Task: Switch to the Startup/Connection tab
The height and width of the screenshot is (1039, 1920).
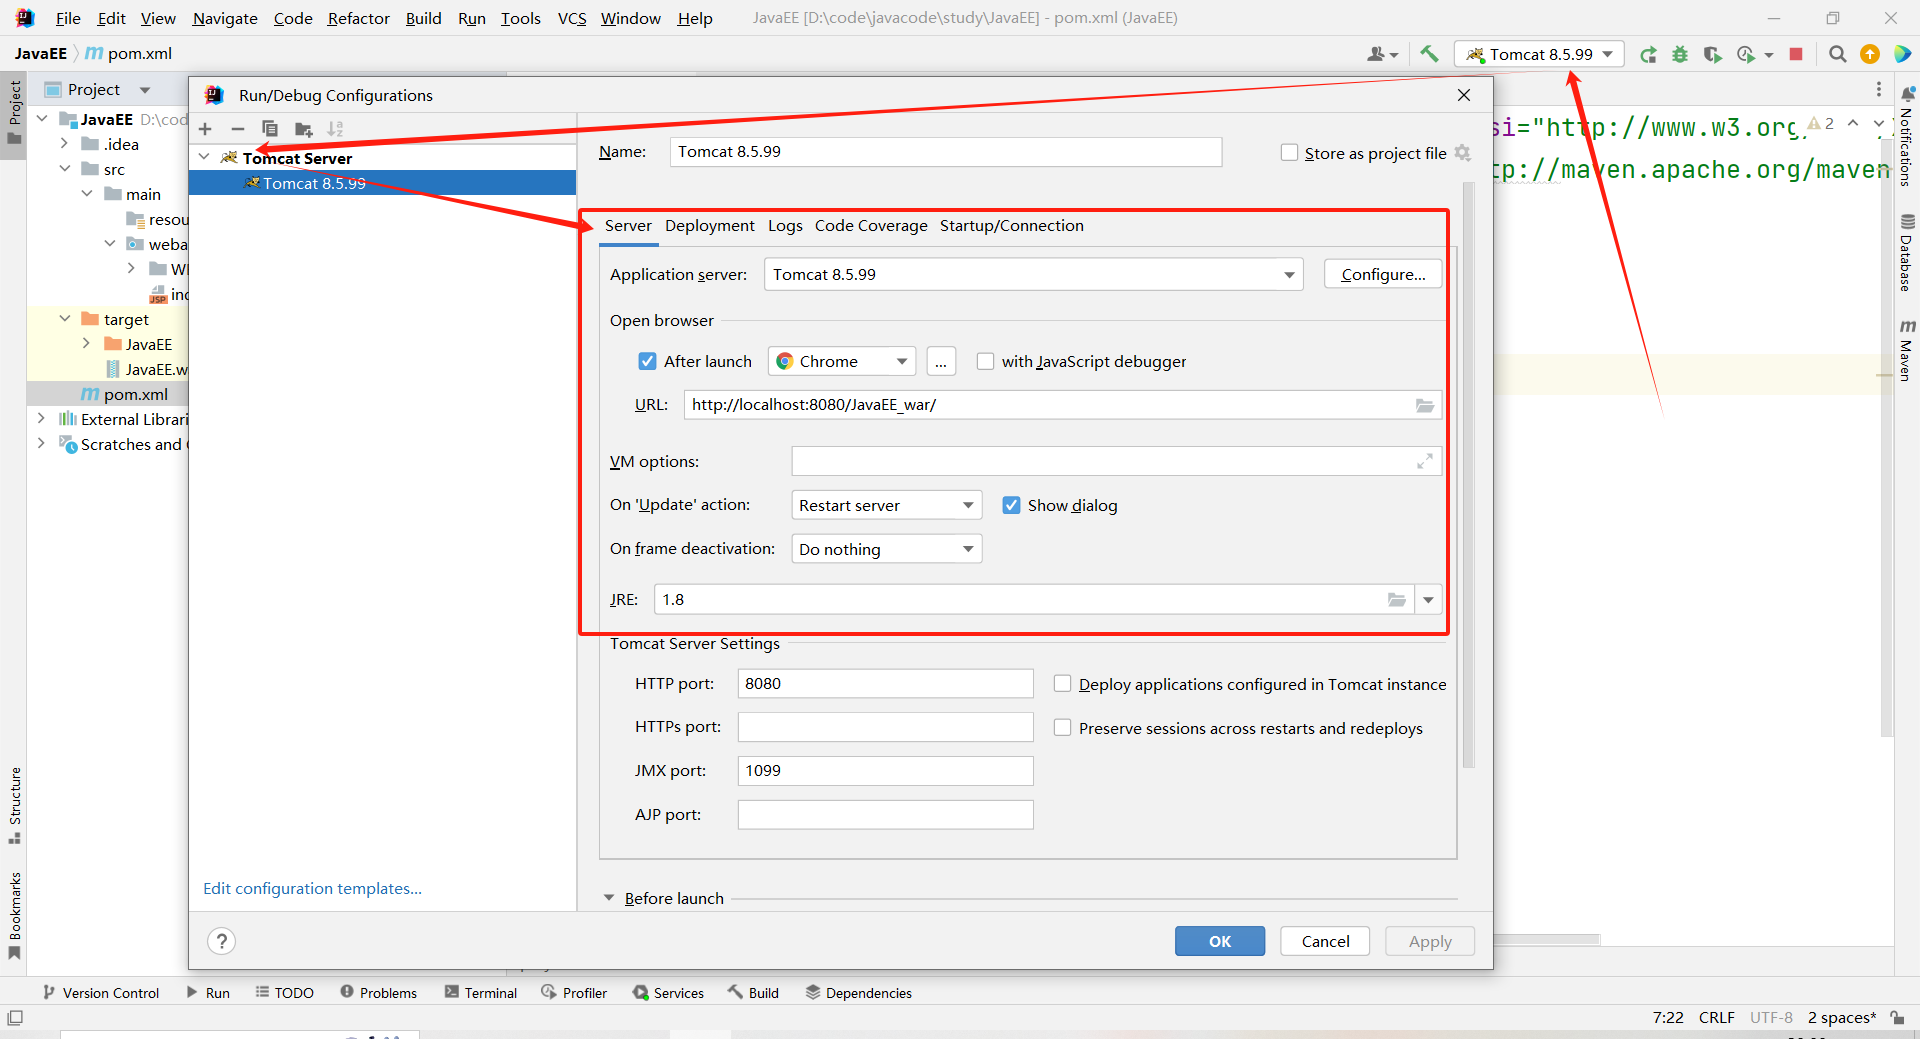Action: pos(1012,226)
